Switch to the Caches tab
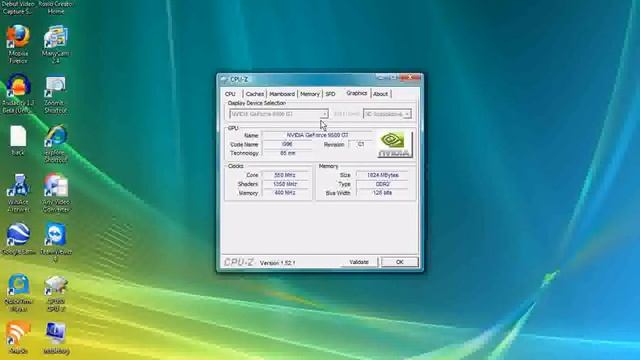Viewport: 640px width, 360px height. point(255,94)
